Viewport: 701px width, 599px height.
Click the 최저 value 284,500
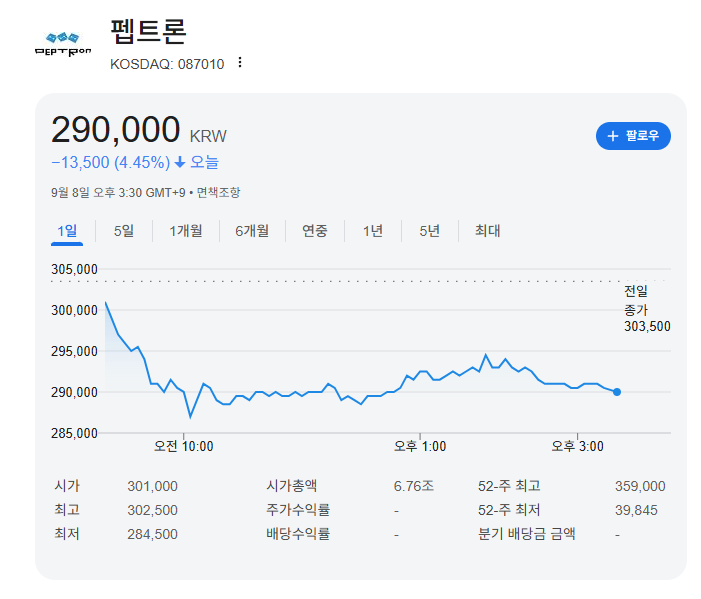(152, 534)
